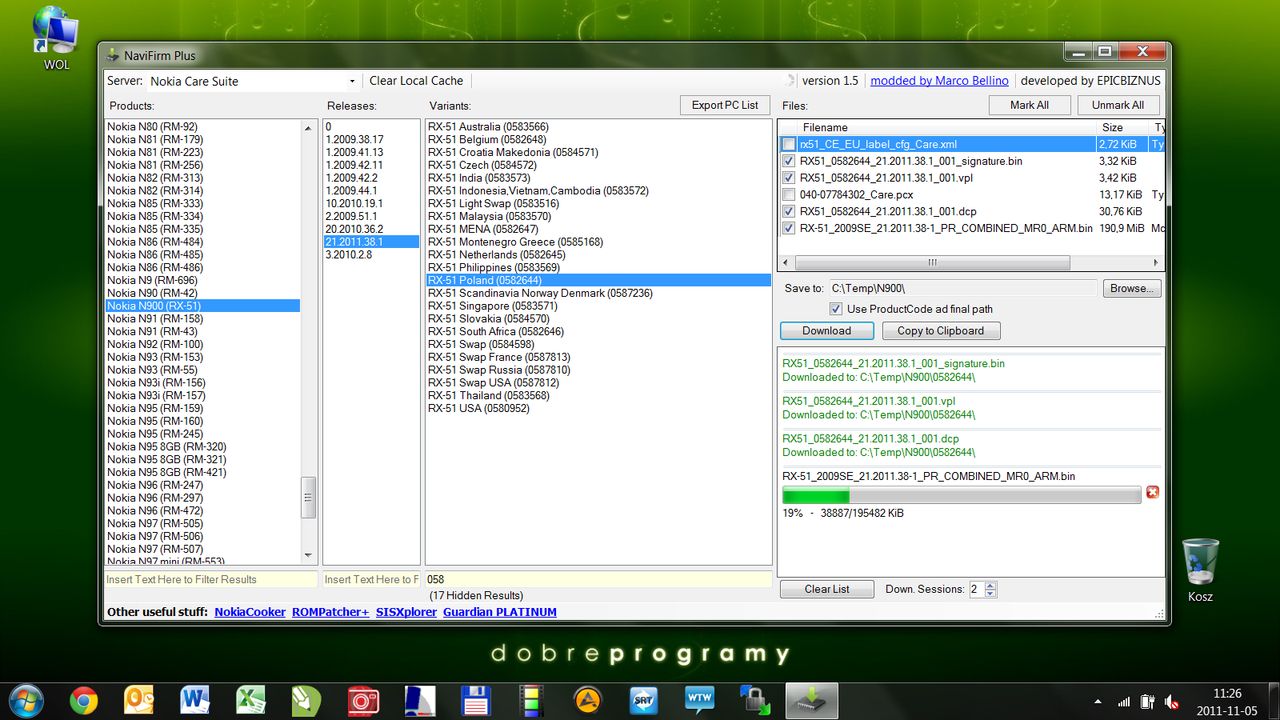1280x720 pixels.
Task: Click Files list scroll left arrow
Action: coord(786,263)
